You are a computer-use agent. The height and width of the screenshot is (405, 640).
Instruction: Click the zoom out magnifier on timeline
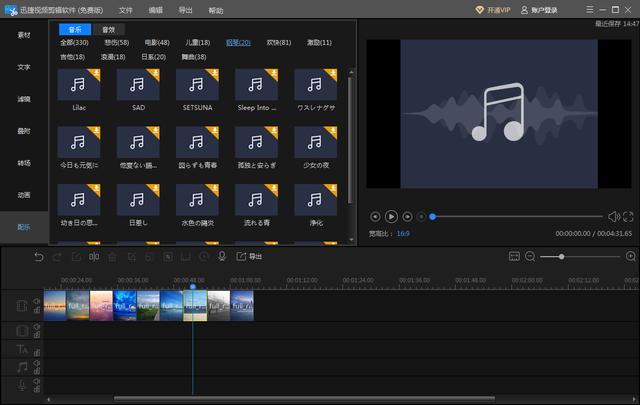tap(530, 257)
